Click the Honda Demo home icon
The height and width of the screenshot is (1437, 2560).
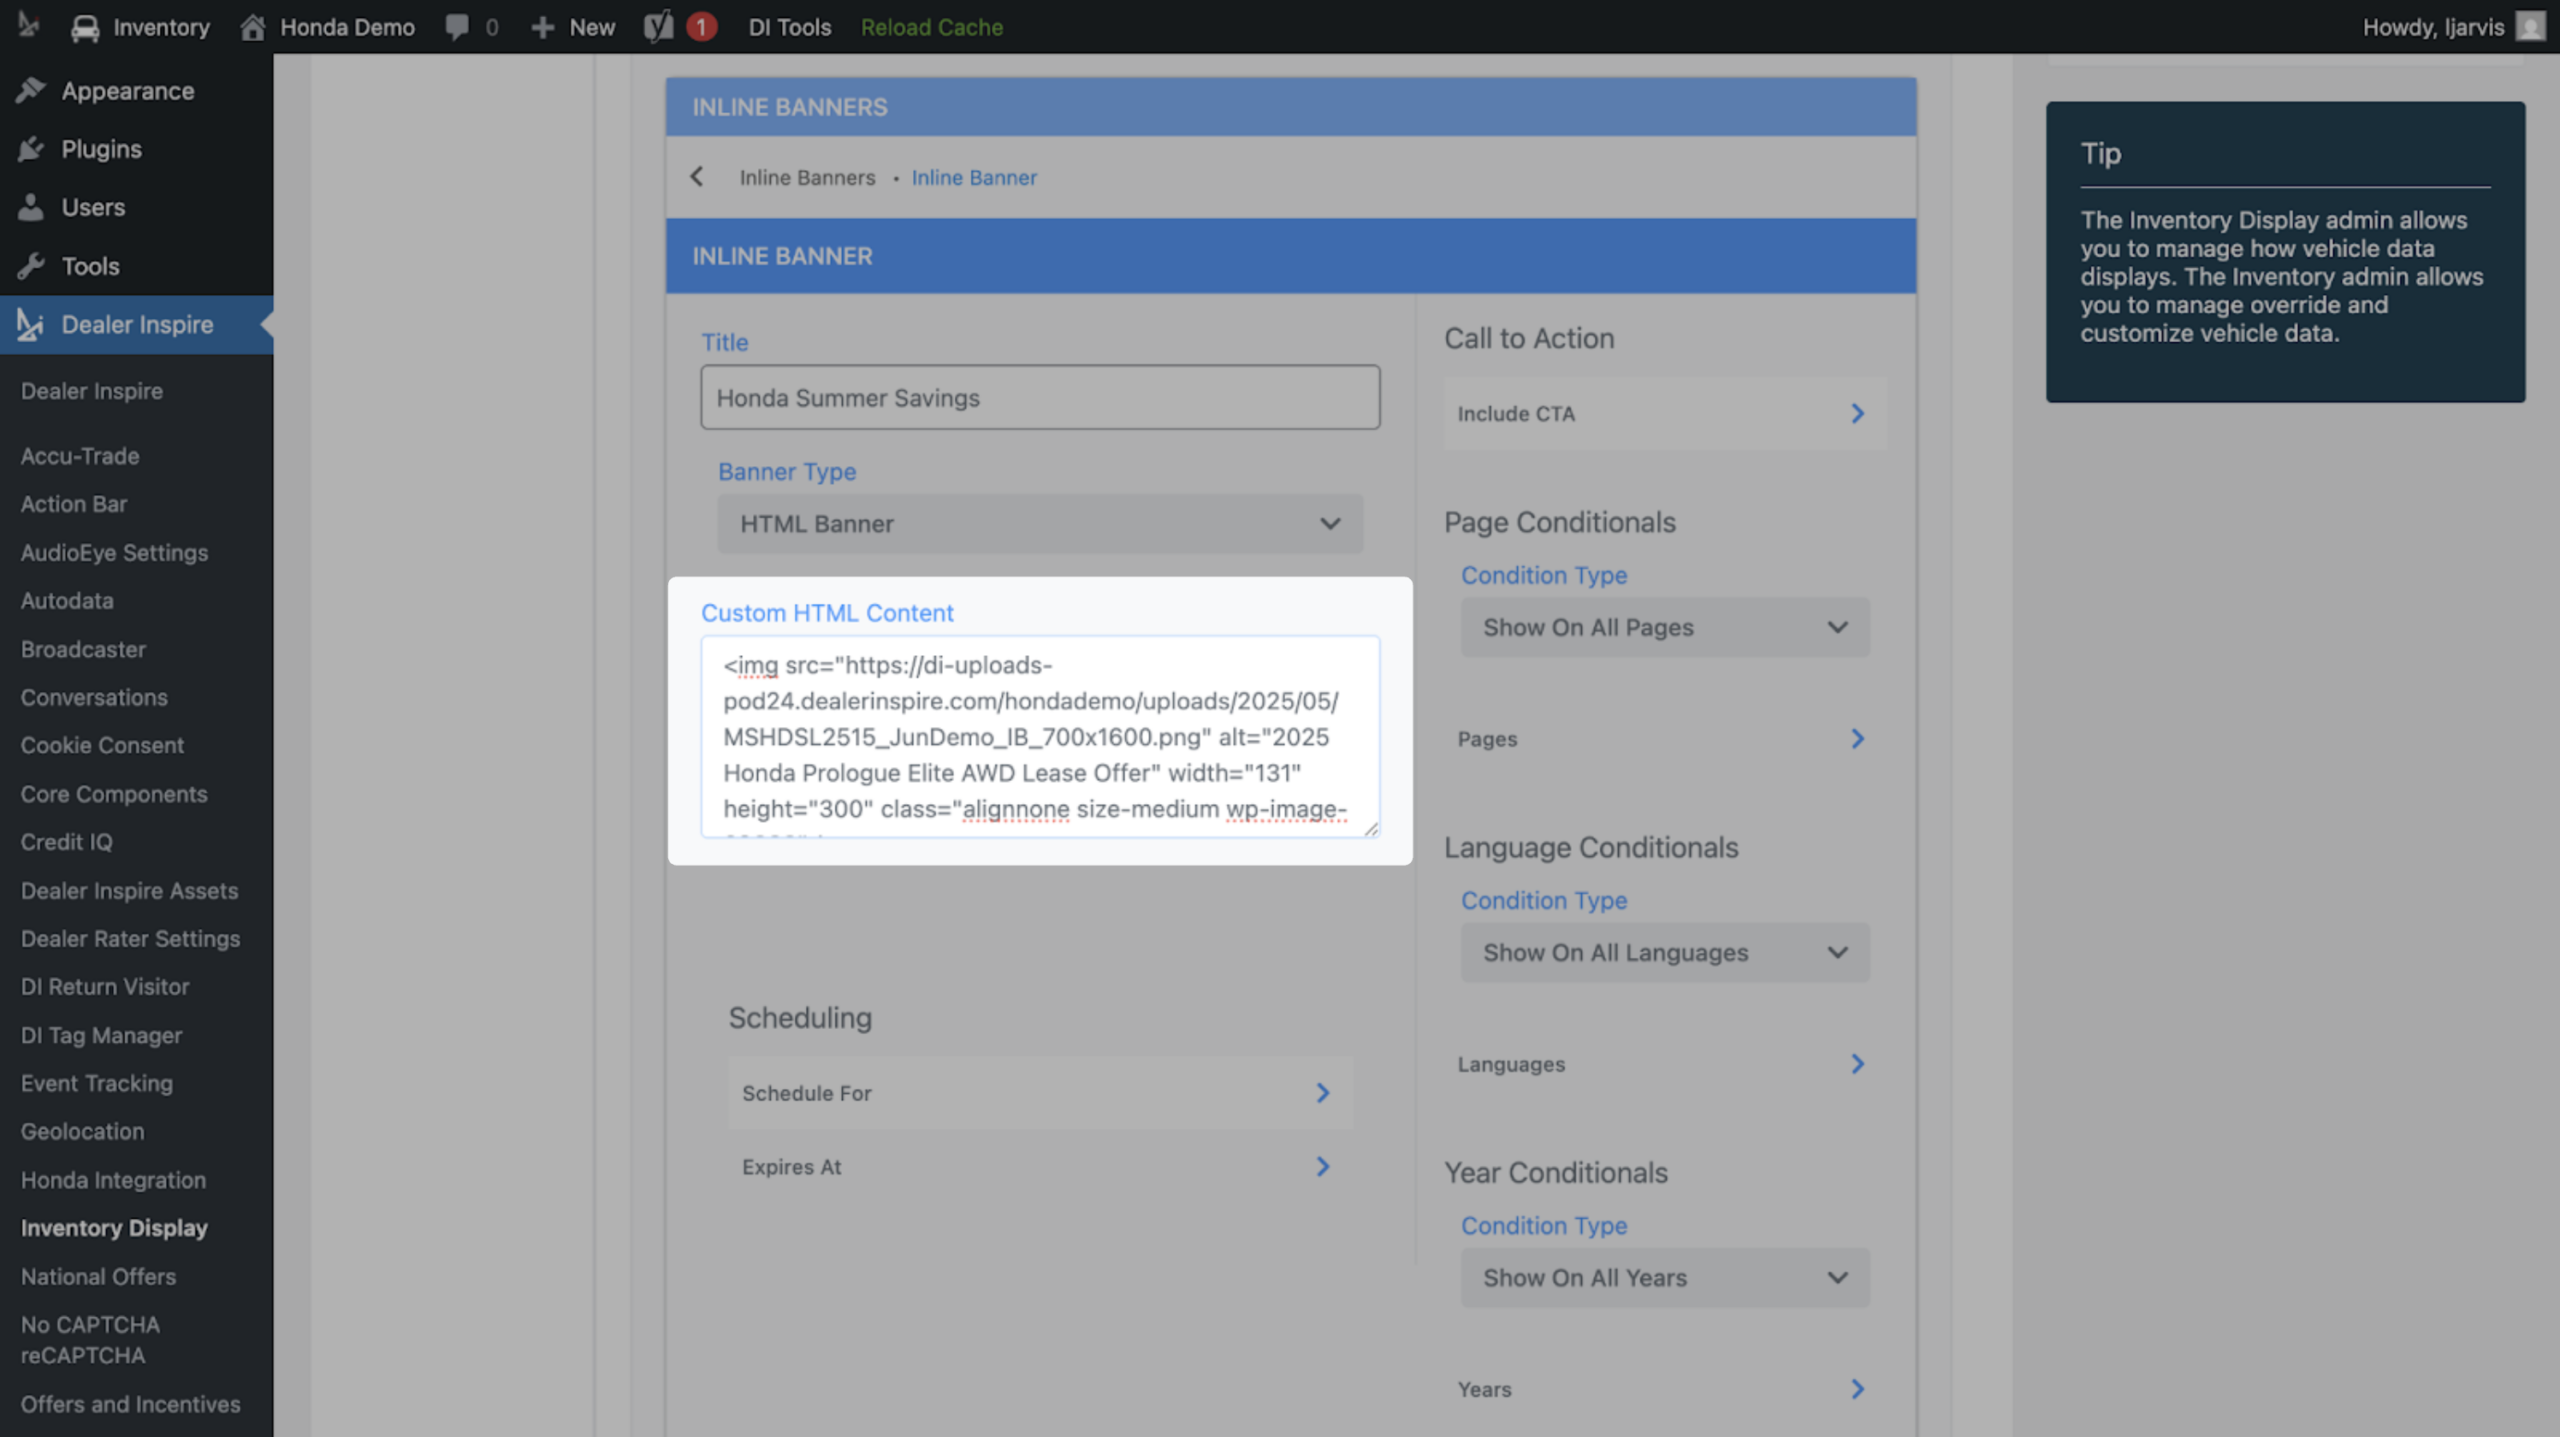point(252,27)
